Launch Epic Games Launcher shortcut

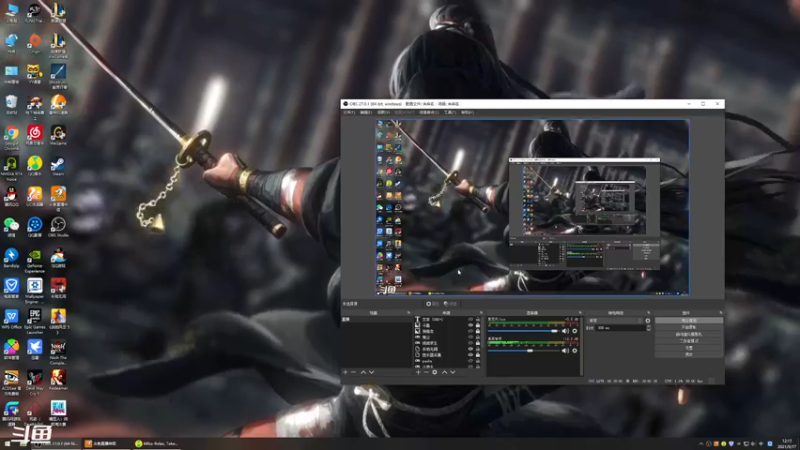click(x=35, y=322)
